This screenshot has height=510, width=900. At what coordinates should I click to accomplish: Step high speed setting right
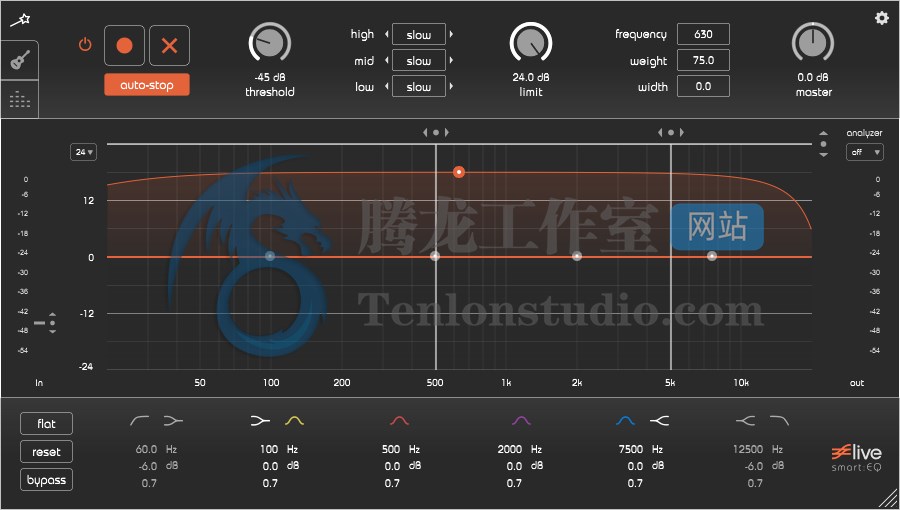click(451, 34)
